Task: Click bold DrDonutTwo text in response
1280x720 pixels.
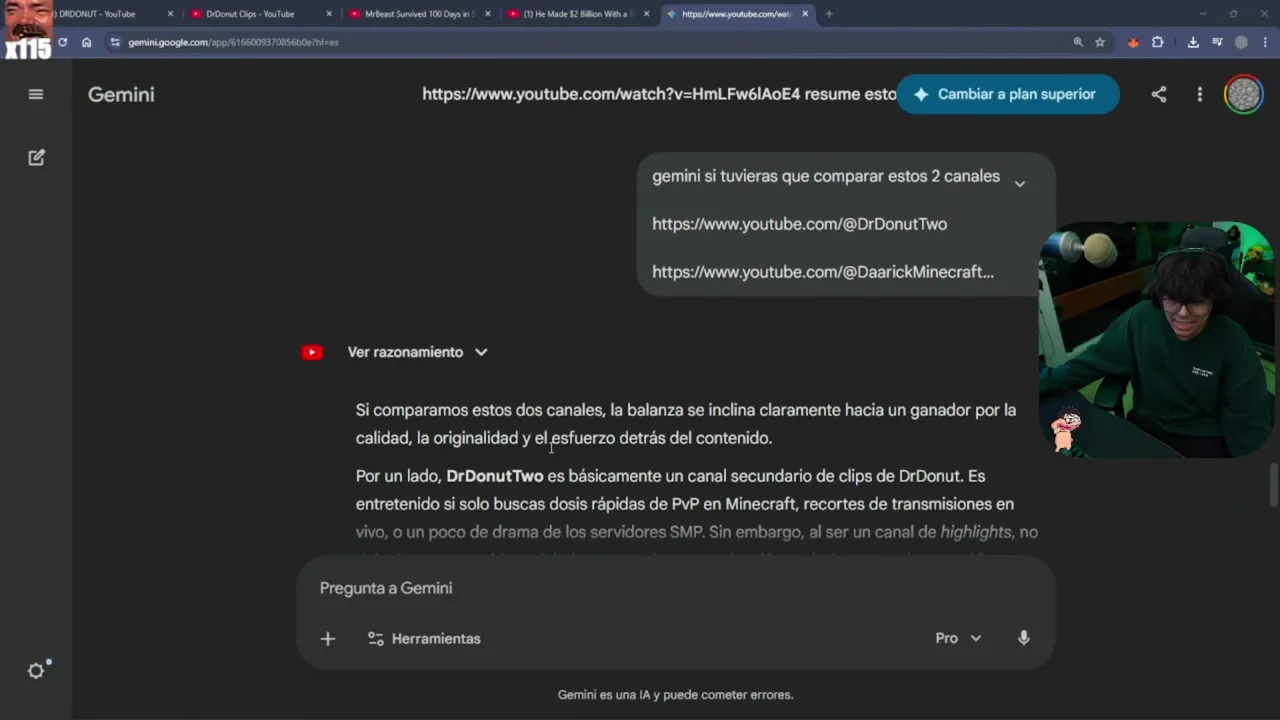Action: pos(495,476)
